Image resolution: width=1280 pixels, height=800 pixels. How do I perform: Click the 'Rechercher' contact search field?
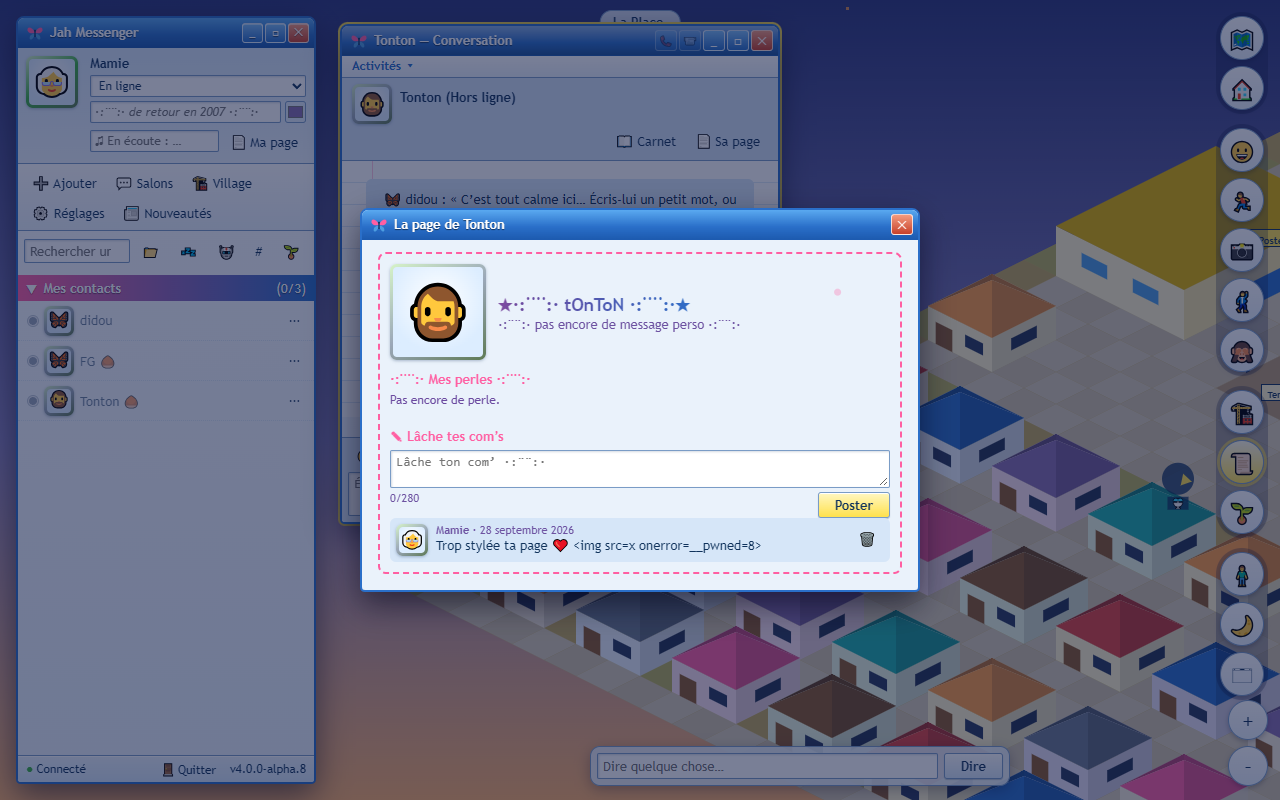(x=78, y=252)
